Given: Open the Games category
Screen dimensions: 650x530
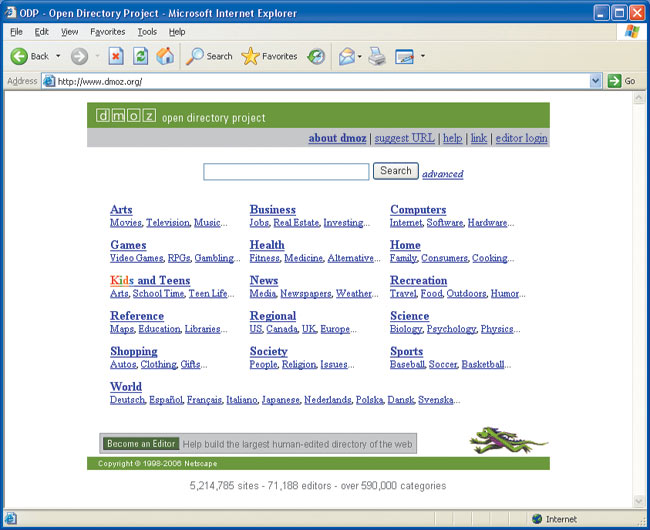Looking at the screenshot, I should 128,245.
